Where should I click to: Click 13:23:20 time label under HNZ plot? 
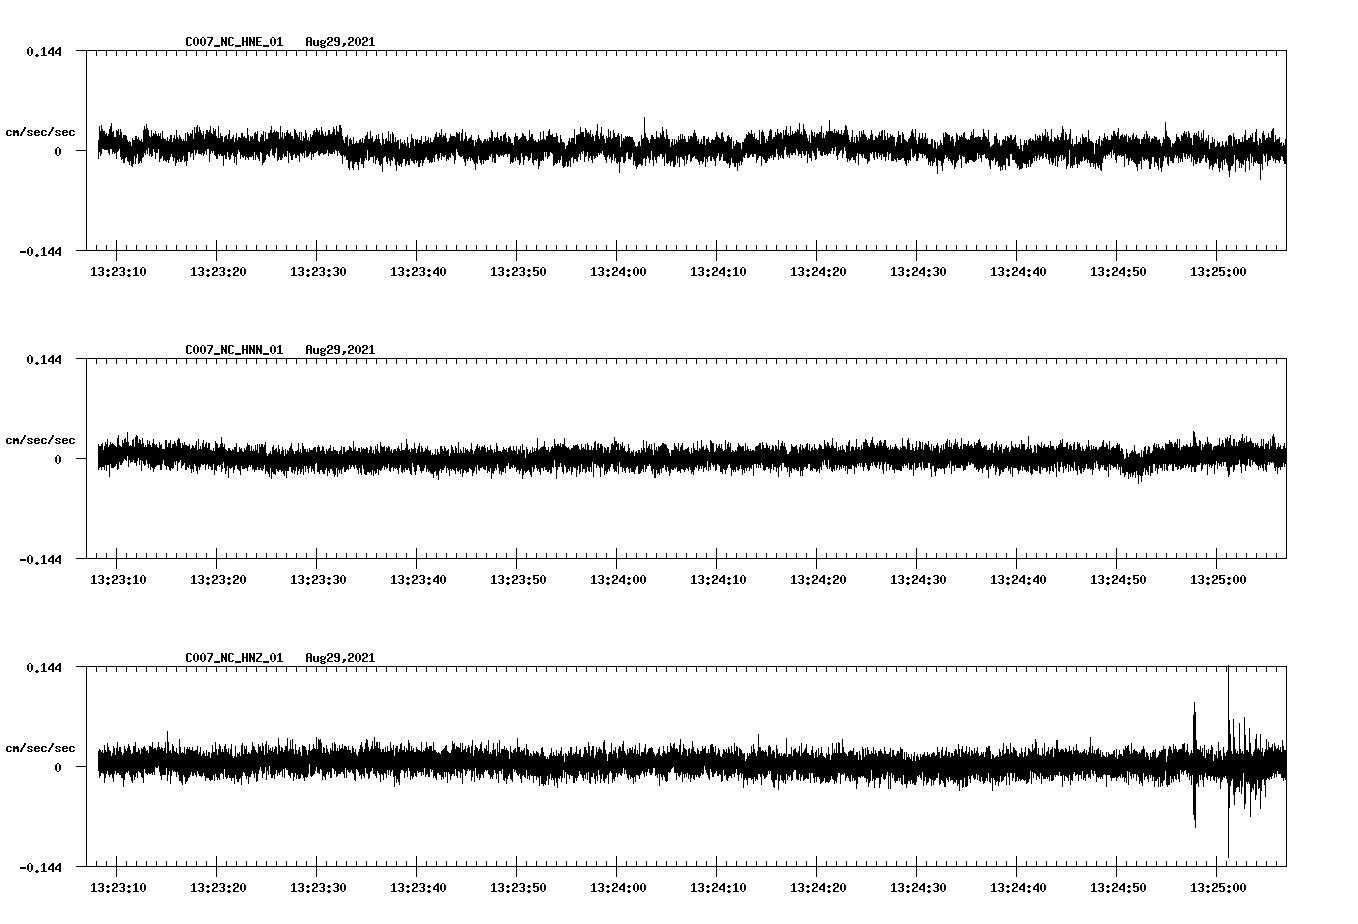(x=218, y=887)
